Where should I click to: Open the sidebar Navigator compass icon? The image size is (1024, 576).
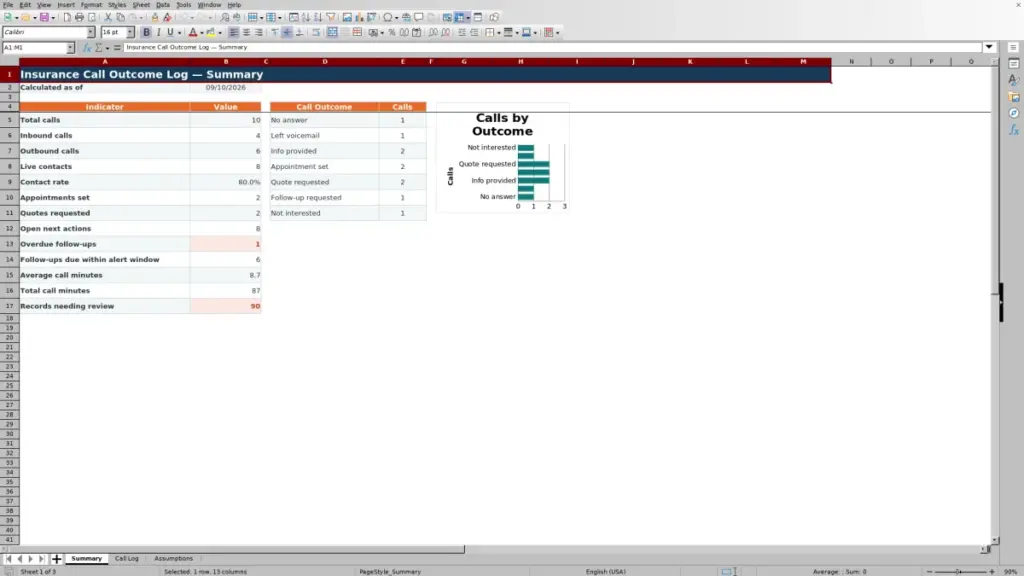pyautogui.click(x=1014, y=113)
